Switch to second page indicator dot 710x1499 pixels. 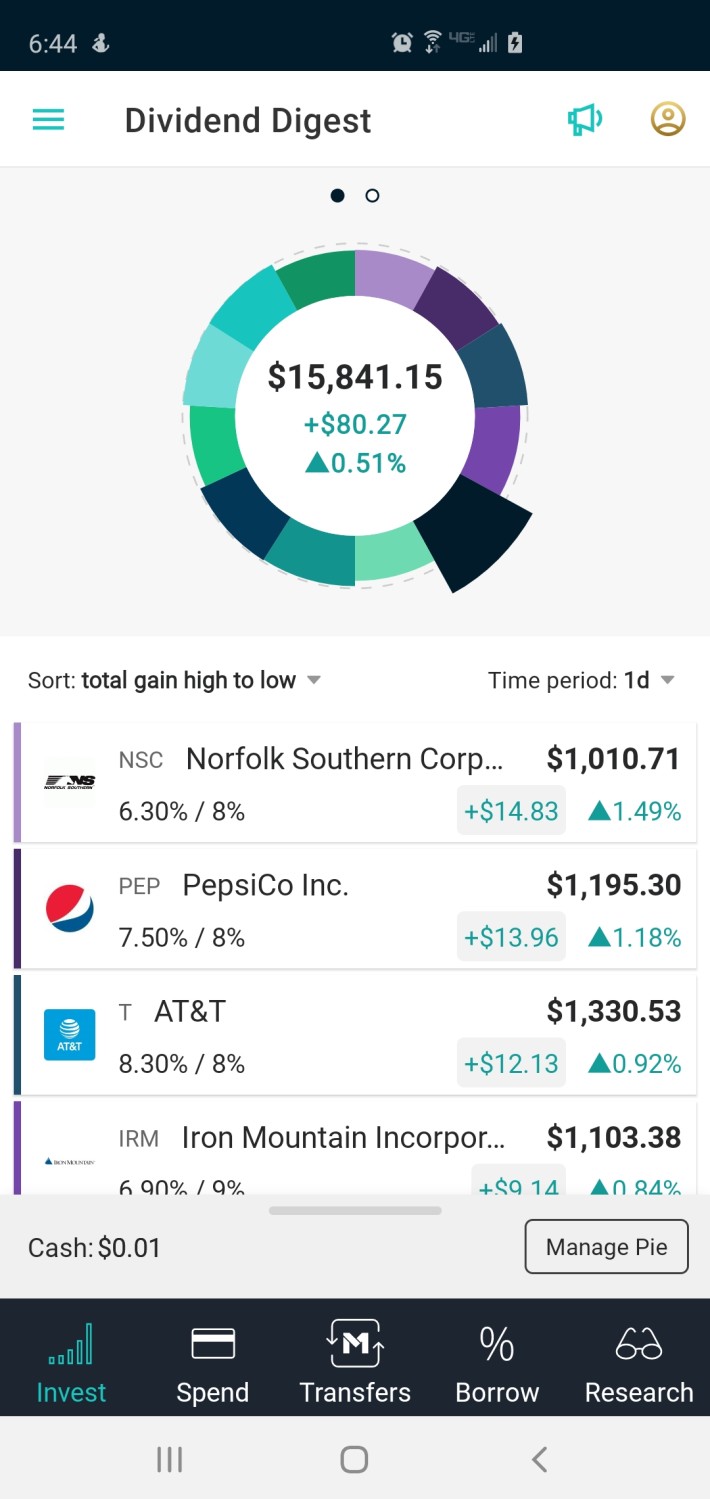click(372, 196)
